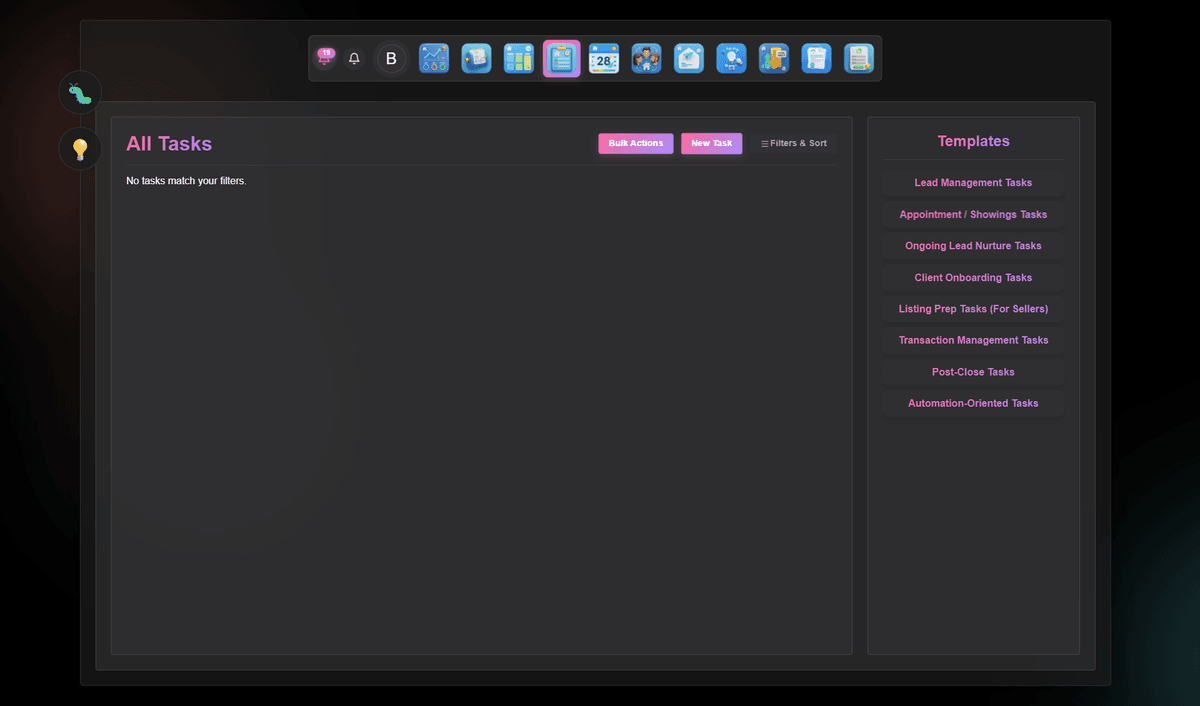
Task: Create a New Task
Action: [x=711, y=143]
